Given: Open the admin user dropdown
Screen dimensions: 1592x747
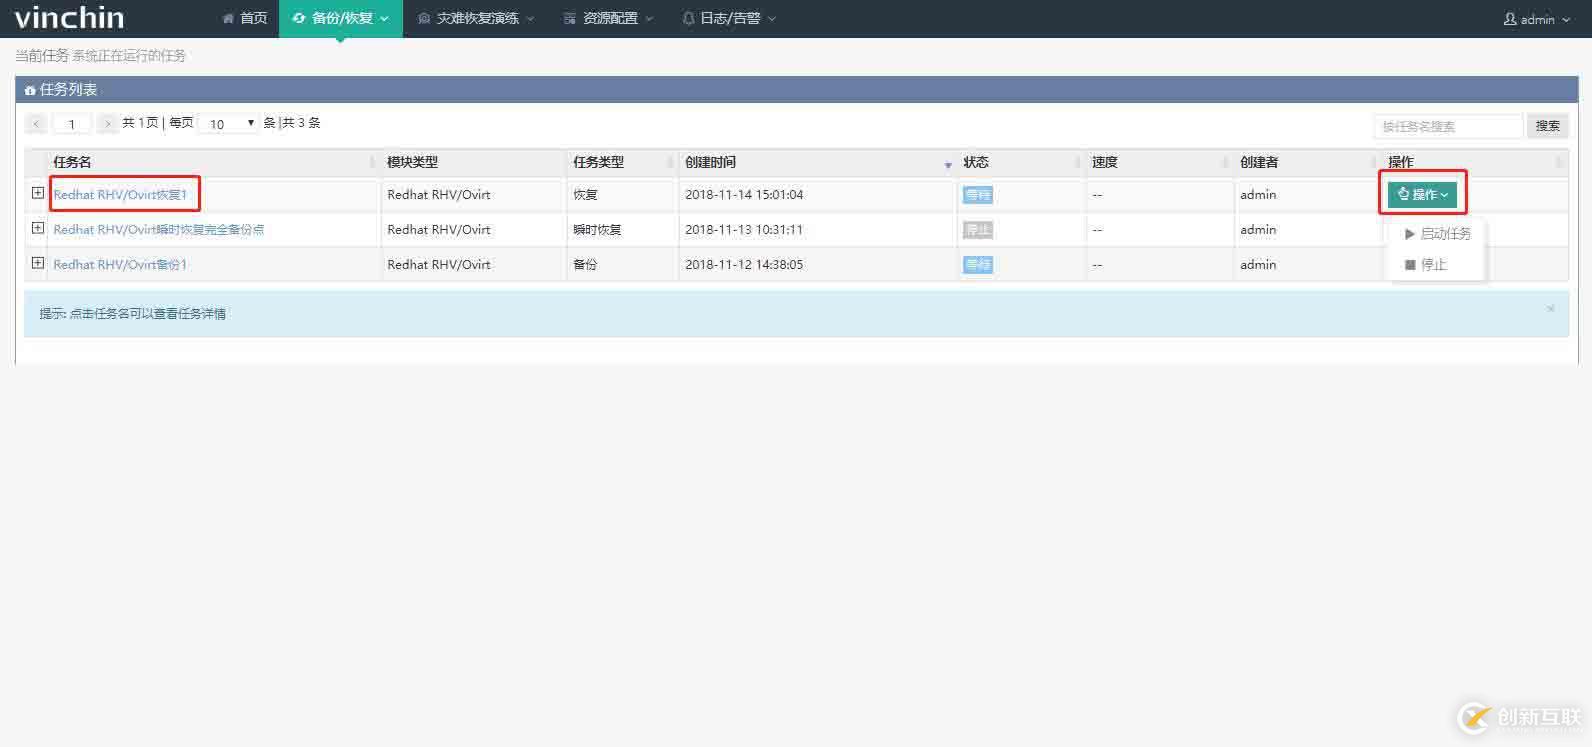Looking at the screenshot, I should (x=1537, y=19).
